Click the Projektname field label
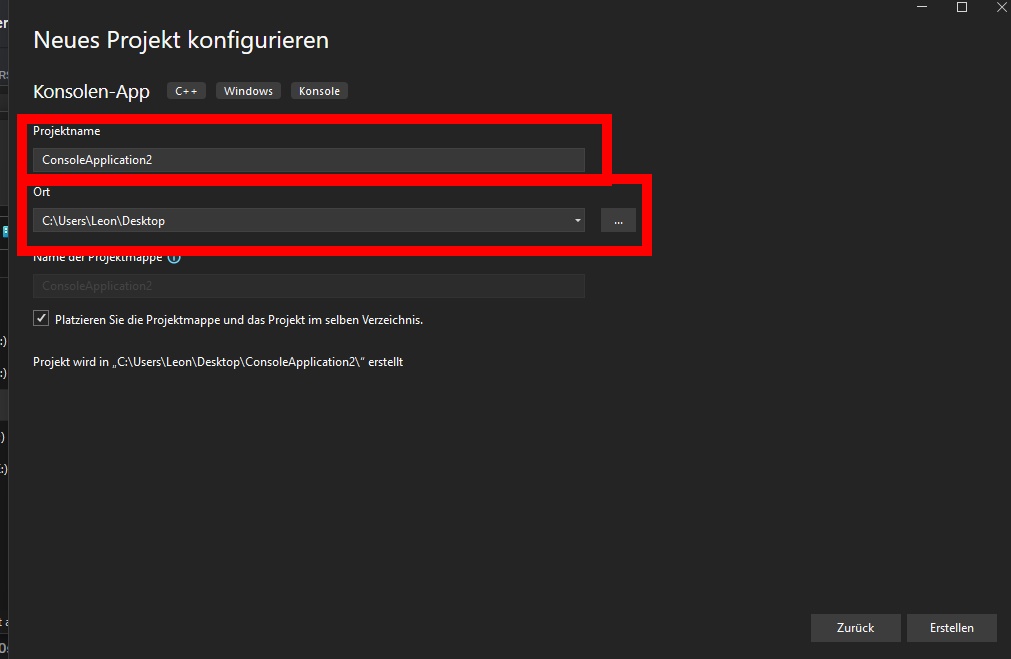 (x=66, y=131)
